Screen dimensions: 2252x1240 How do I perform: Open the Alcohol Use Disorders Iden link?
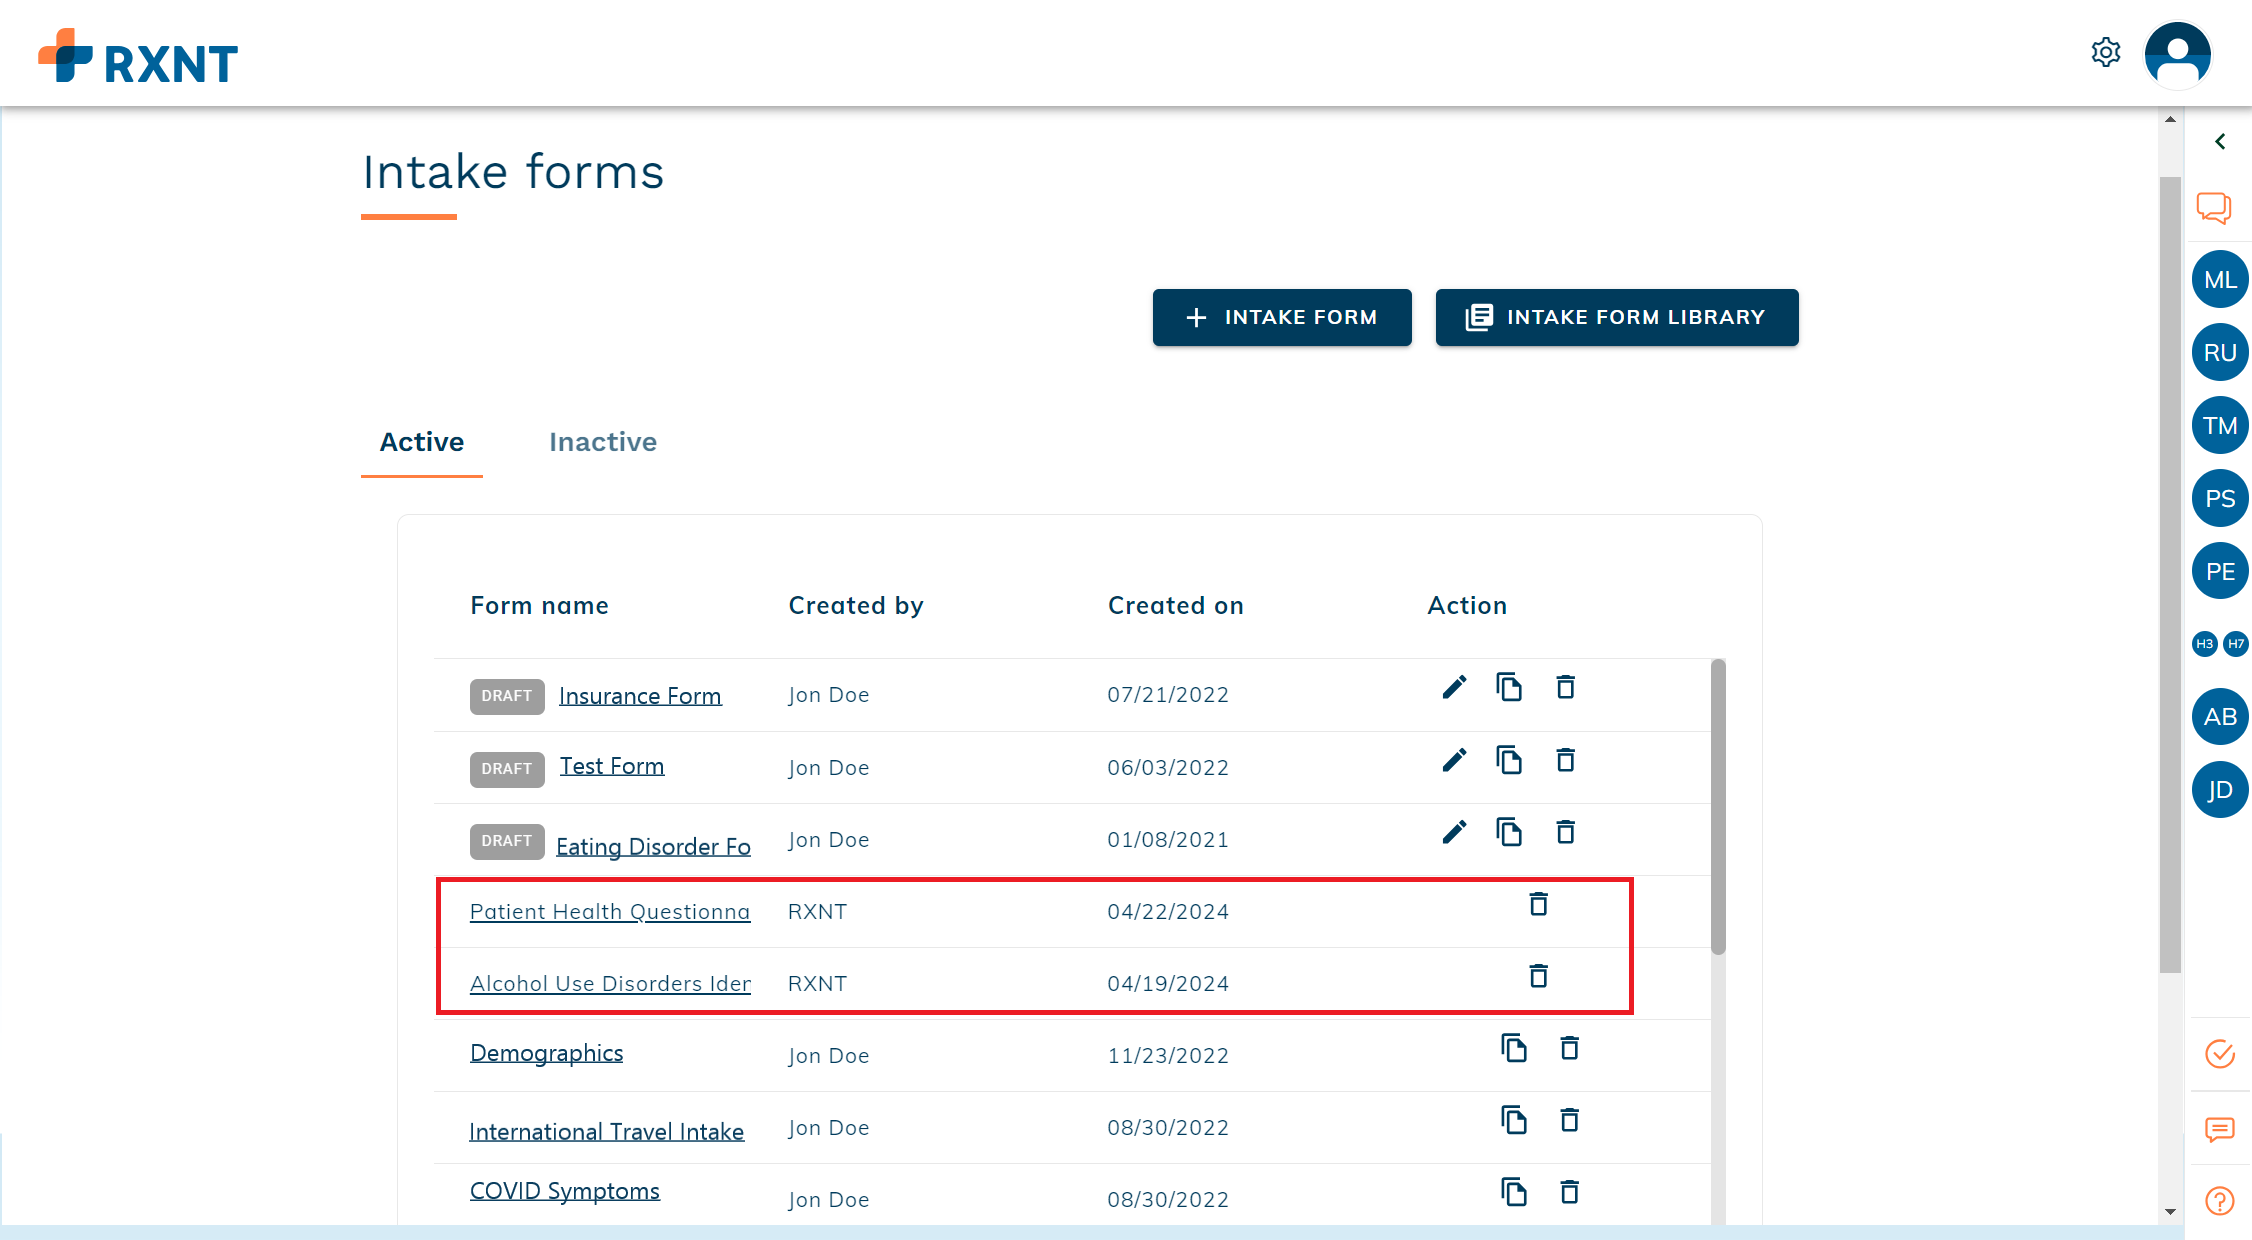coord(610,984)
